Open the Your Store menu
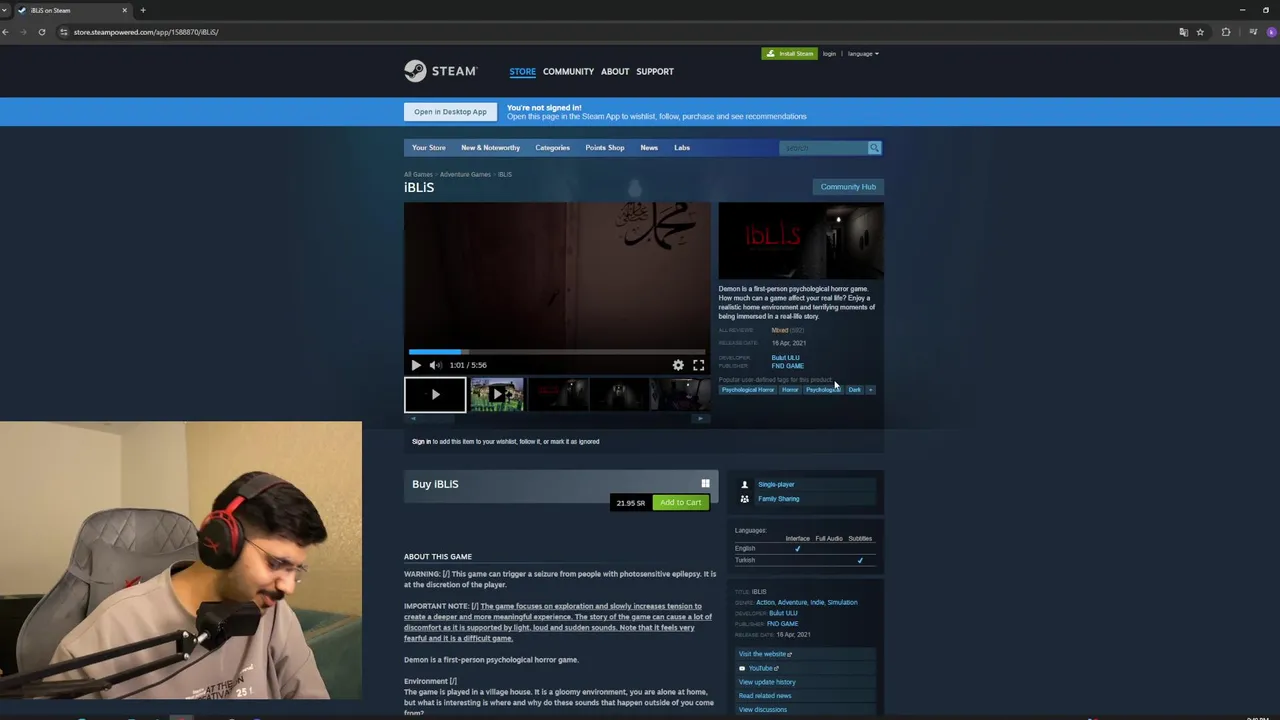Image resolution: width=1280 pixels, height=720 pixels. click(x=429, y=148)
